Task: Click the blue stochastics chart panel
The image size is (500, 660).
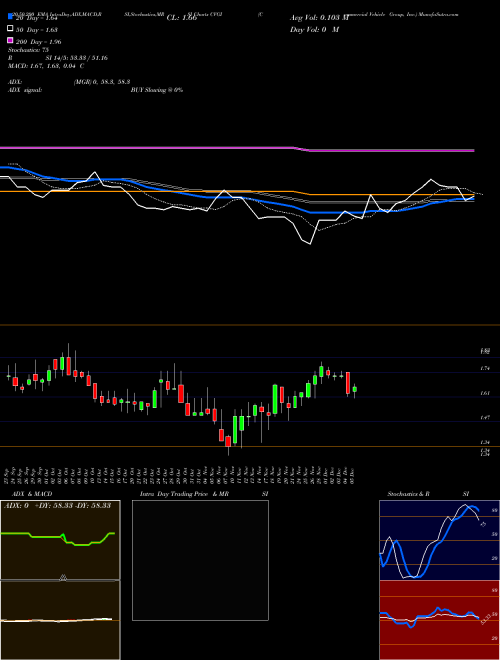Action: point(439,540)
